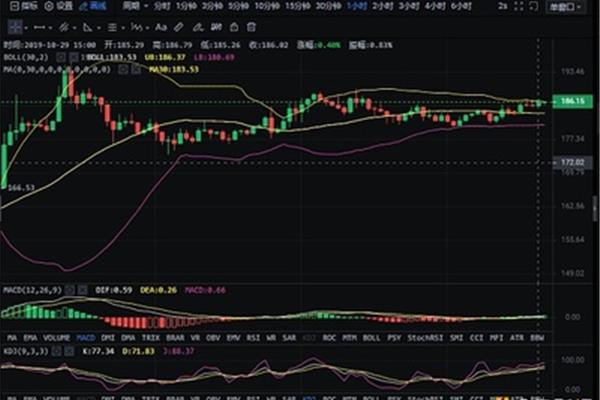Select the ruler measure tool
The height and width of the screenshot is (400, 600).
tap(179, 27)
